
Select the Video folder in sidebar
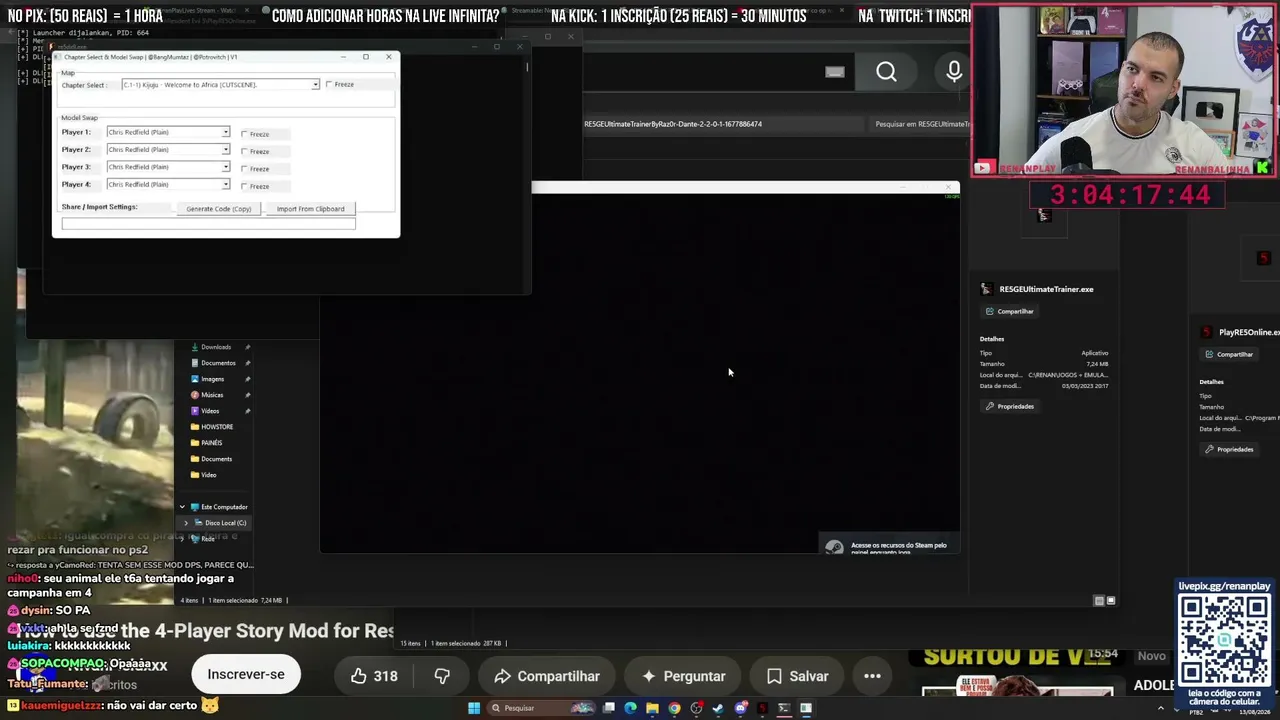click(x=208, y=475)
